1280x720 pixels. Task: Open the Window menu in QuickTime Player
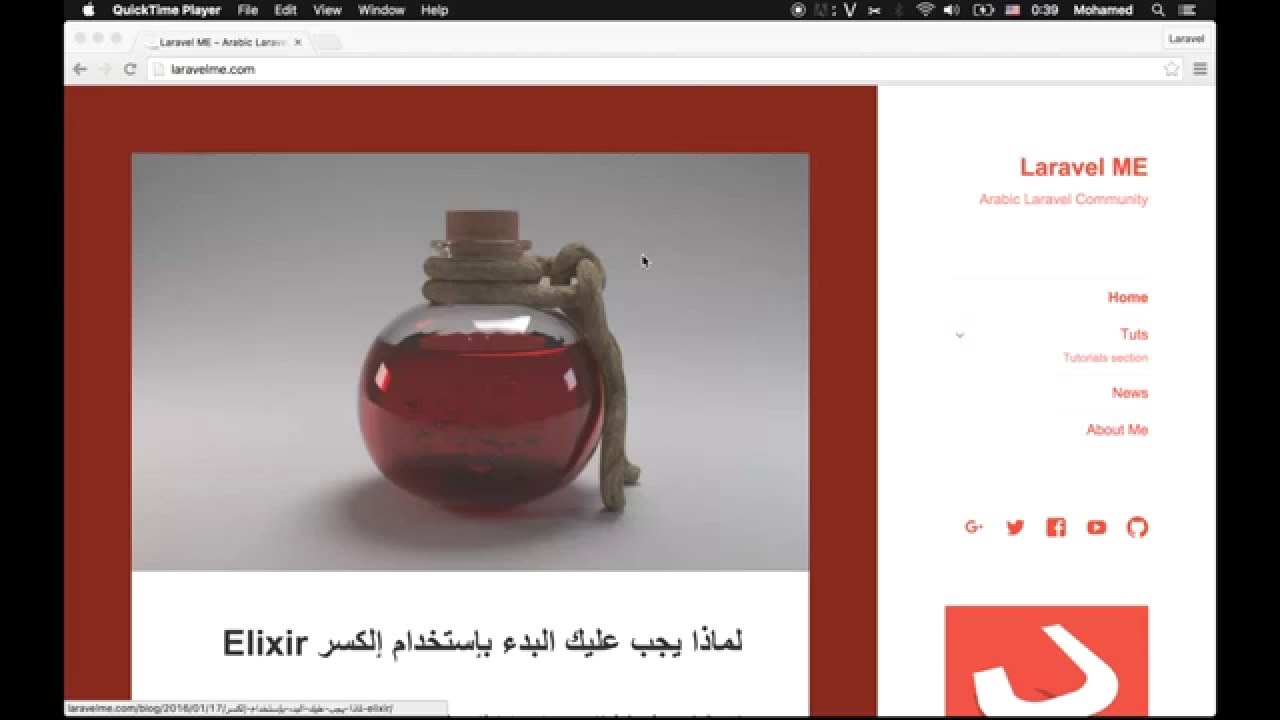click(382, 9)
